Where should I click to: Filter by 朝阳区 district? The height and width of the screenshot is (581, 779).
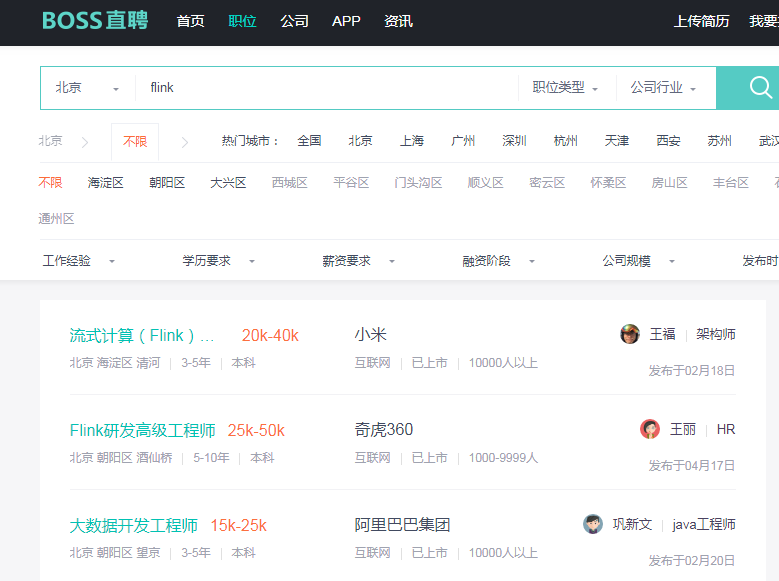coord(167,183)
